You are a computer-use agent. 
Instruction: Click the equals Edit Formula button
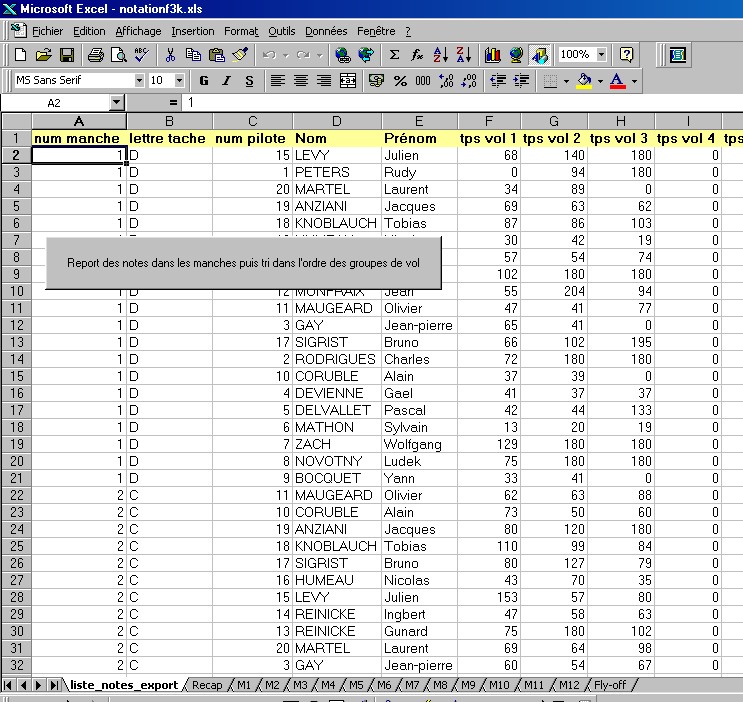point(173,103)
